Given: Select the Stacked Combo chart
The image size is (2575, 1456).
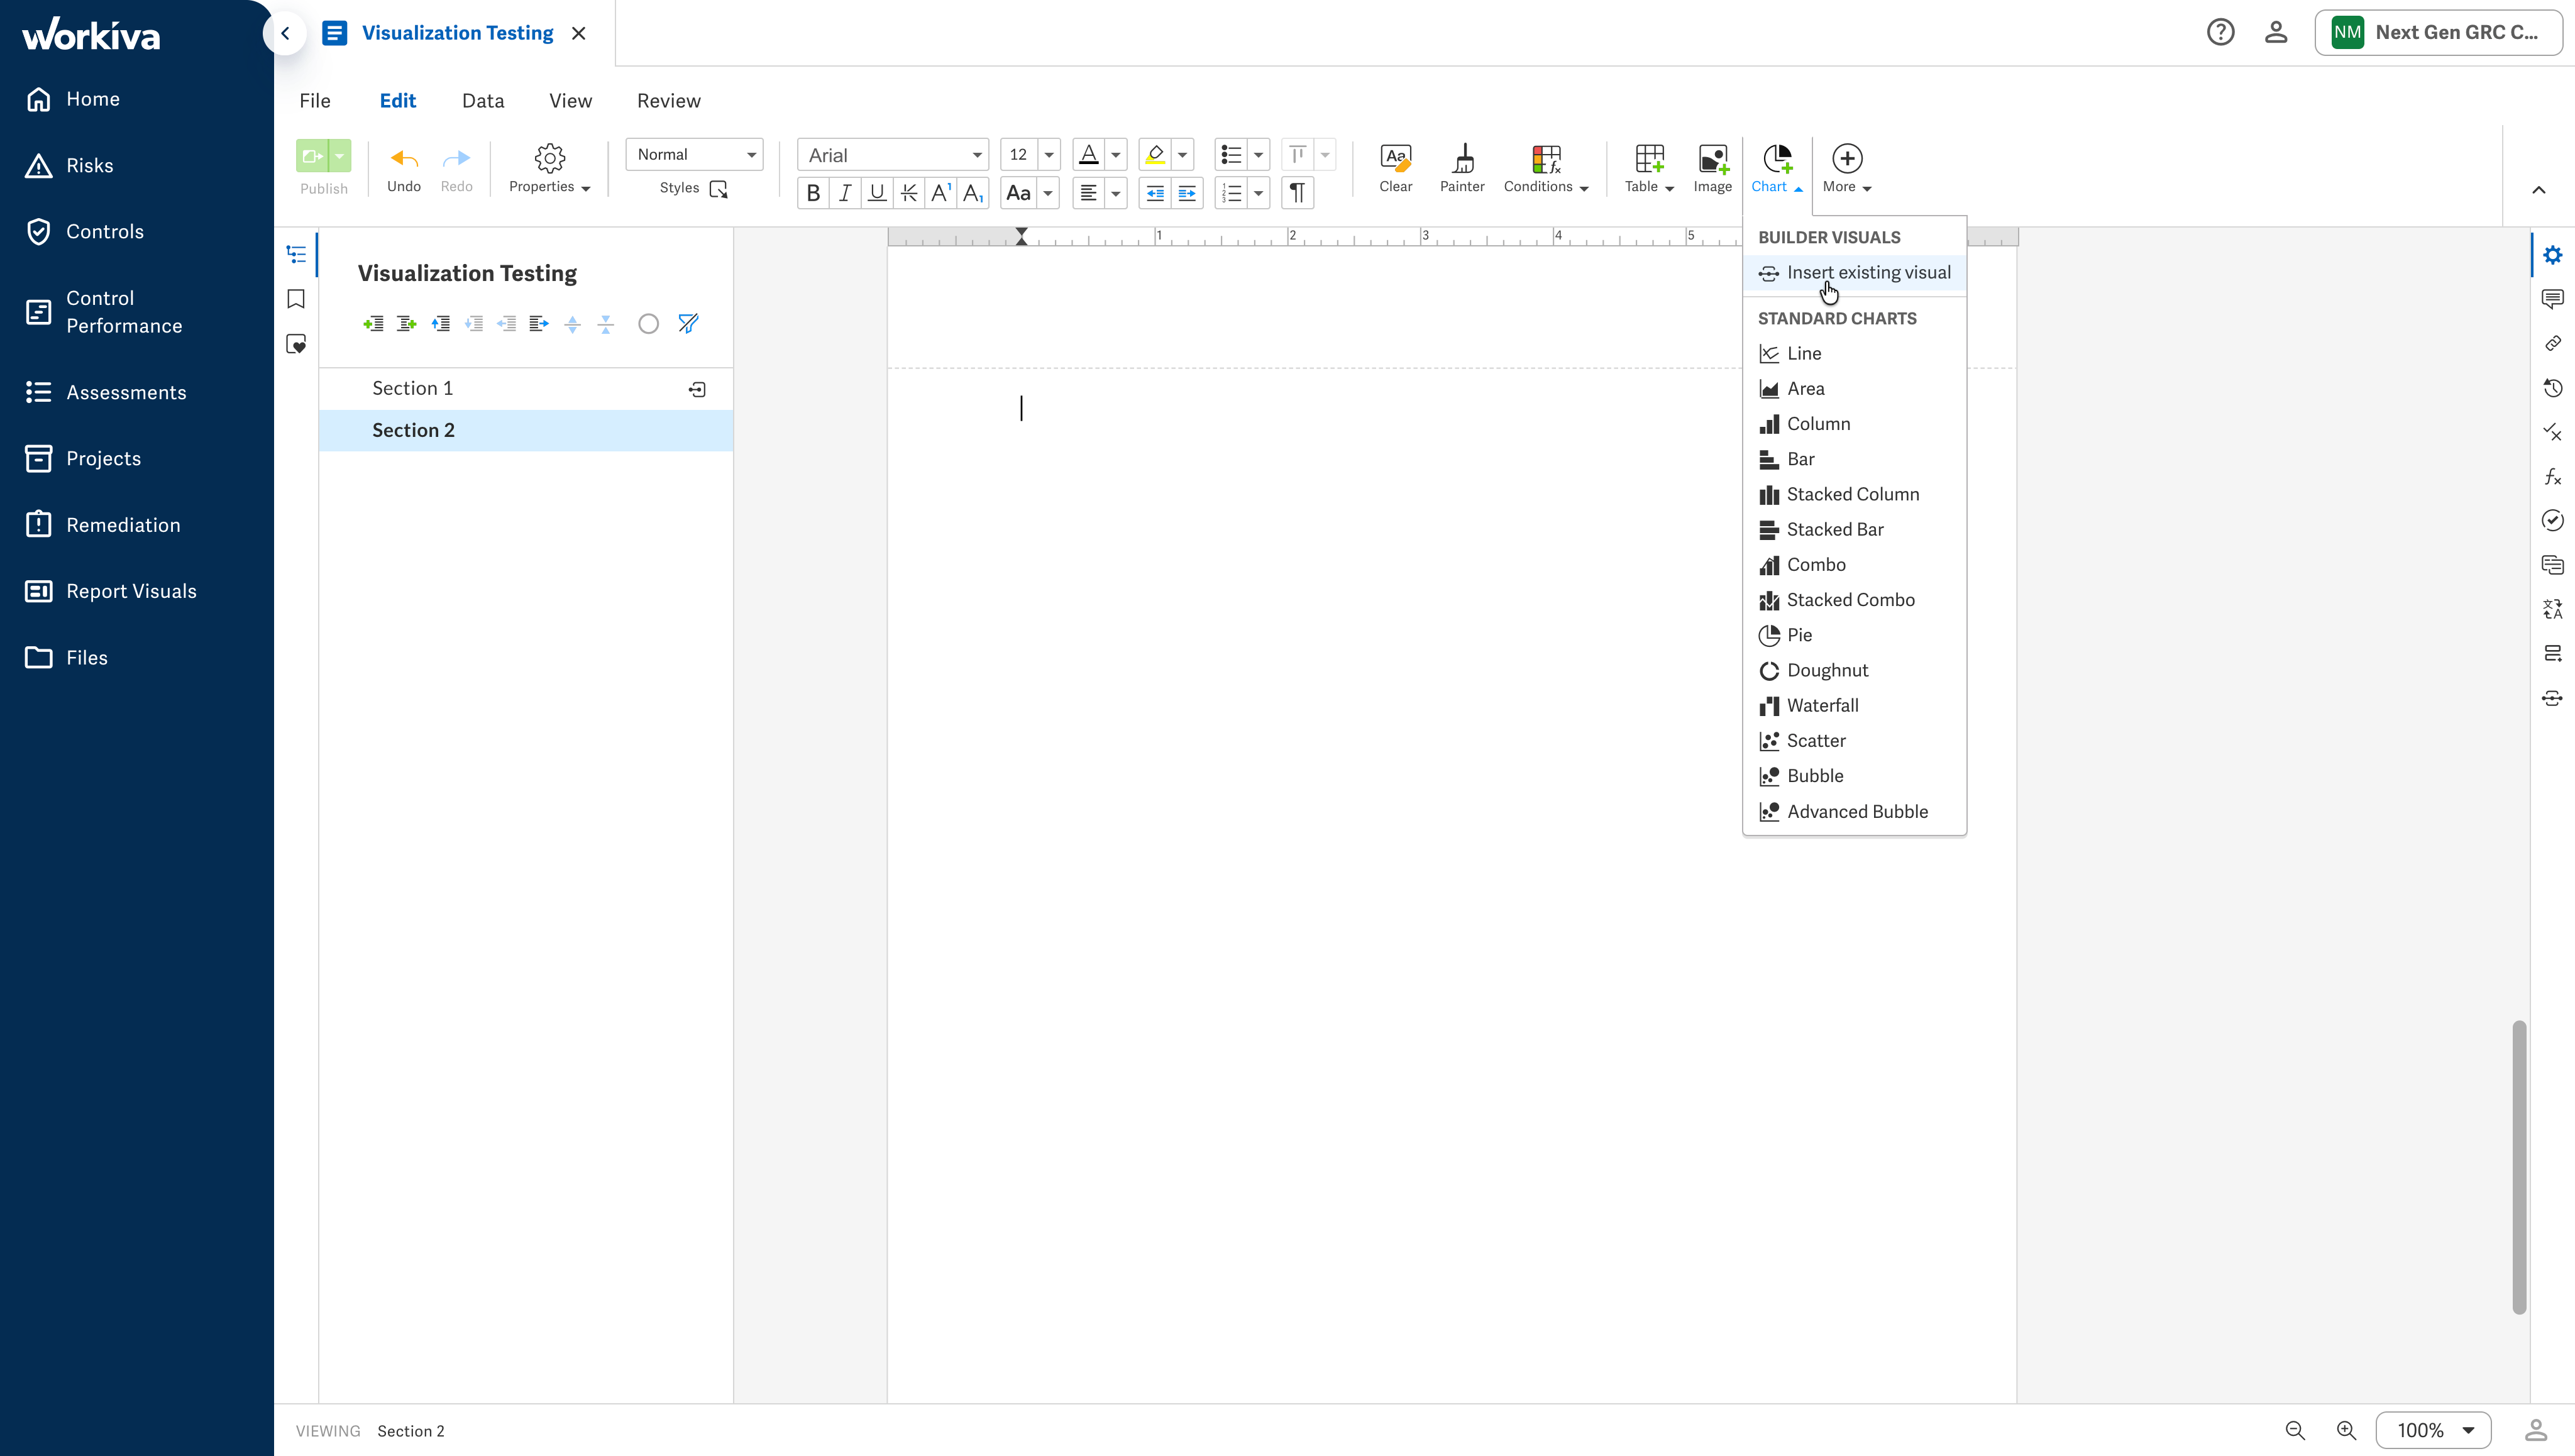Looking at the screenshot, I should click(1854, 600).
